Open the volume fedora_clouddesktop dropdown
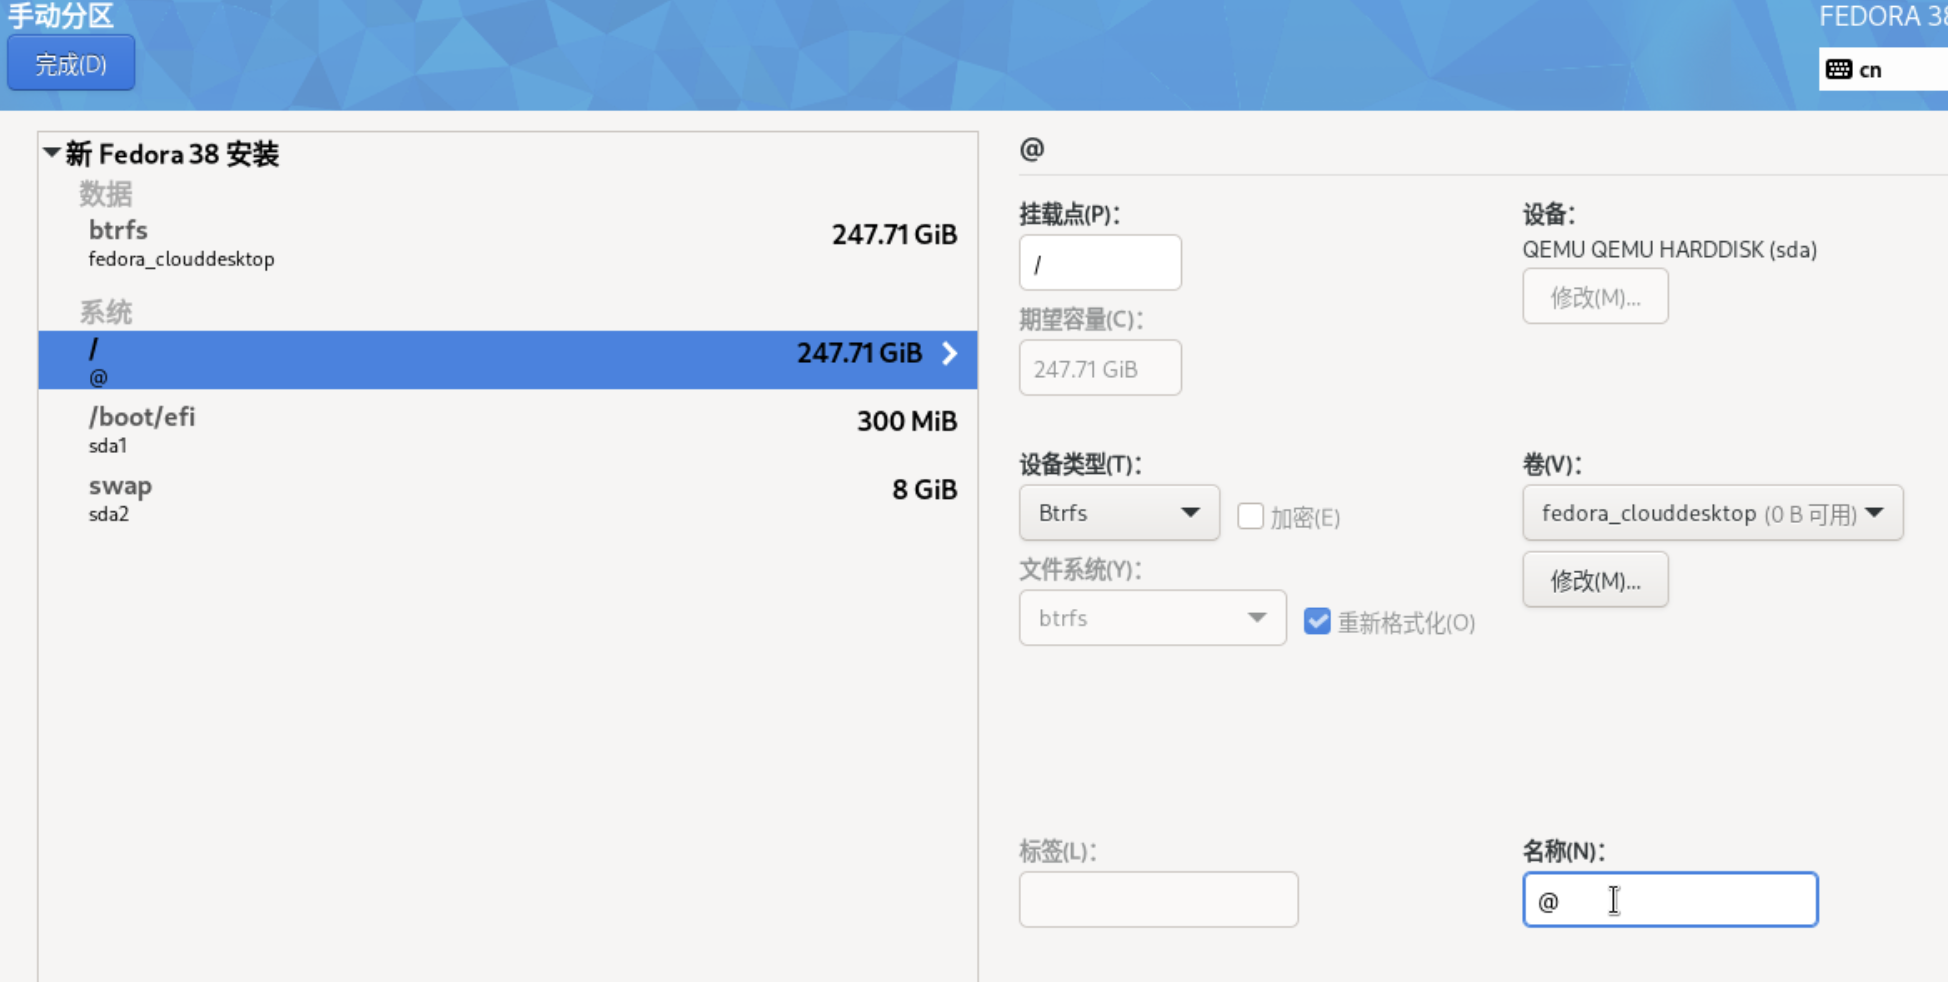The width and height of the screenshot is (1948, 982). click(x=1712, y=513)
